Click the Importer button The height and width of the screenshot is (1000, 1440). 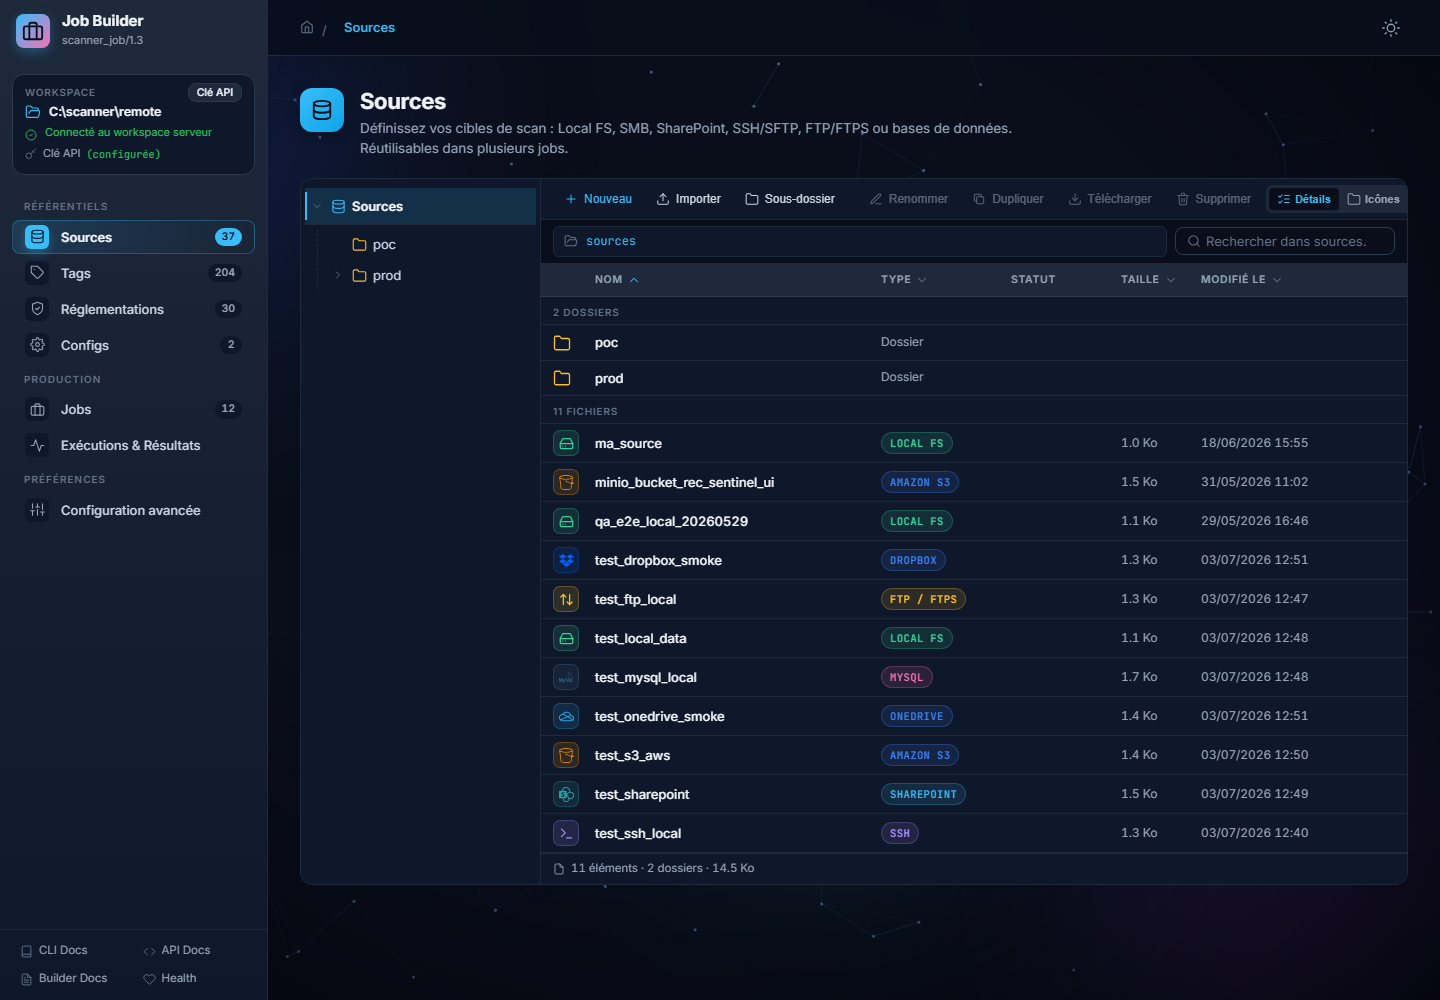pos(689,199)
